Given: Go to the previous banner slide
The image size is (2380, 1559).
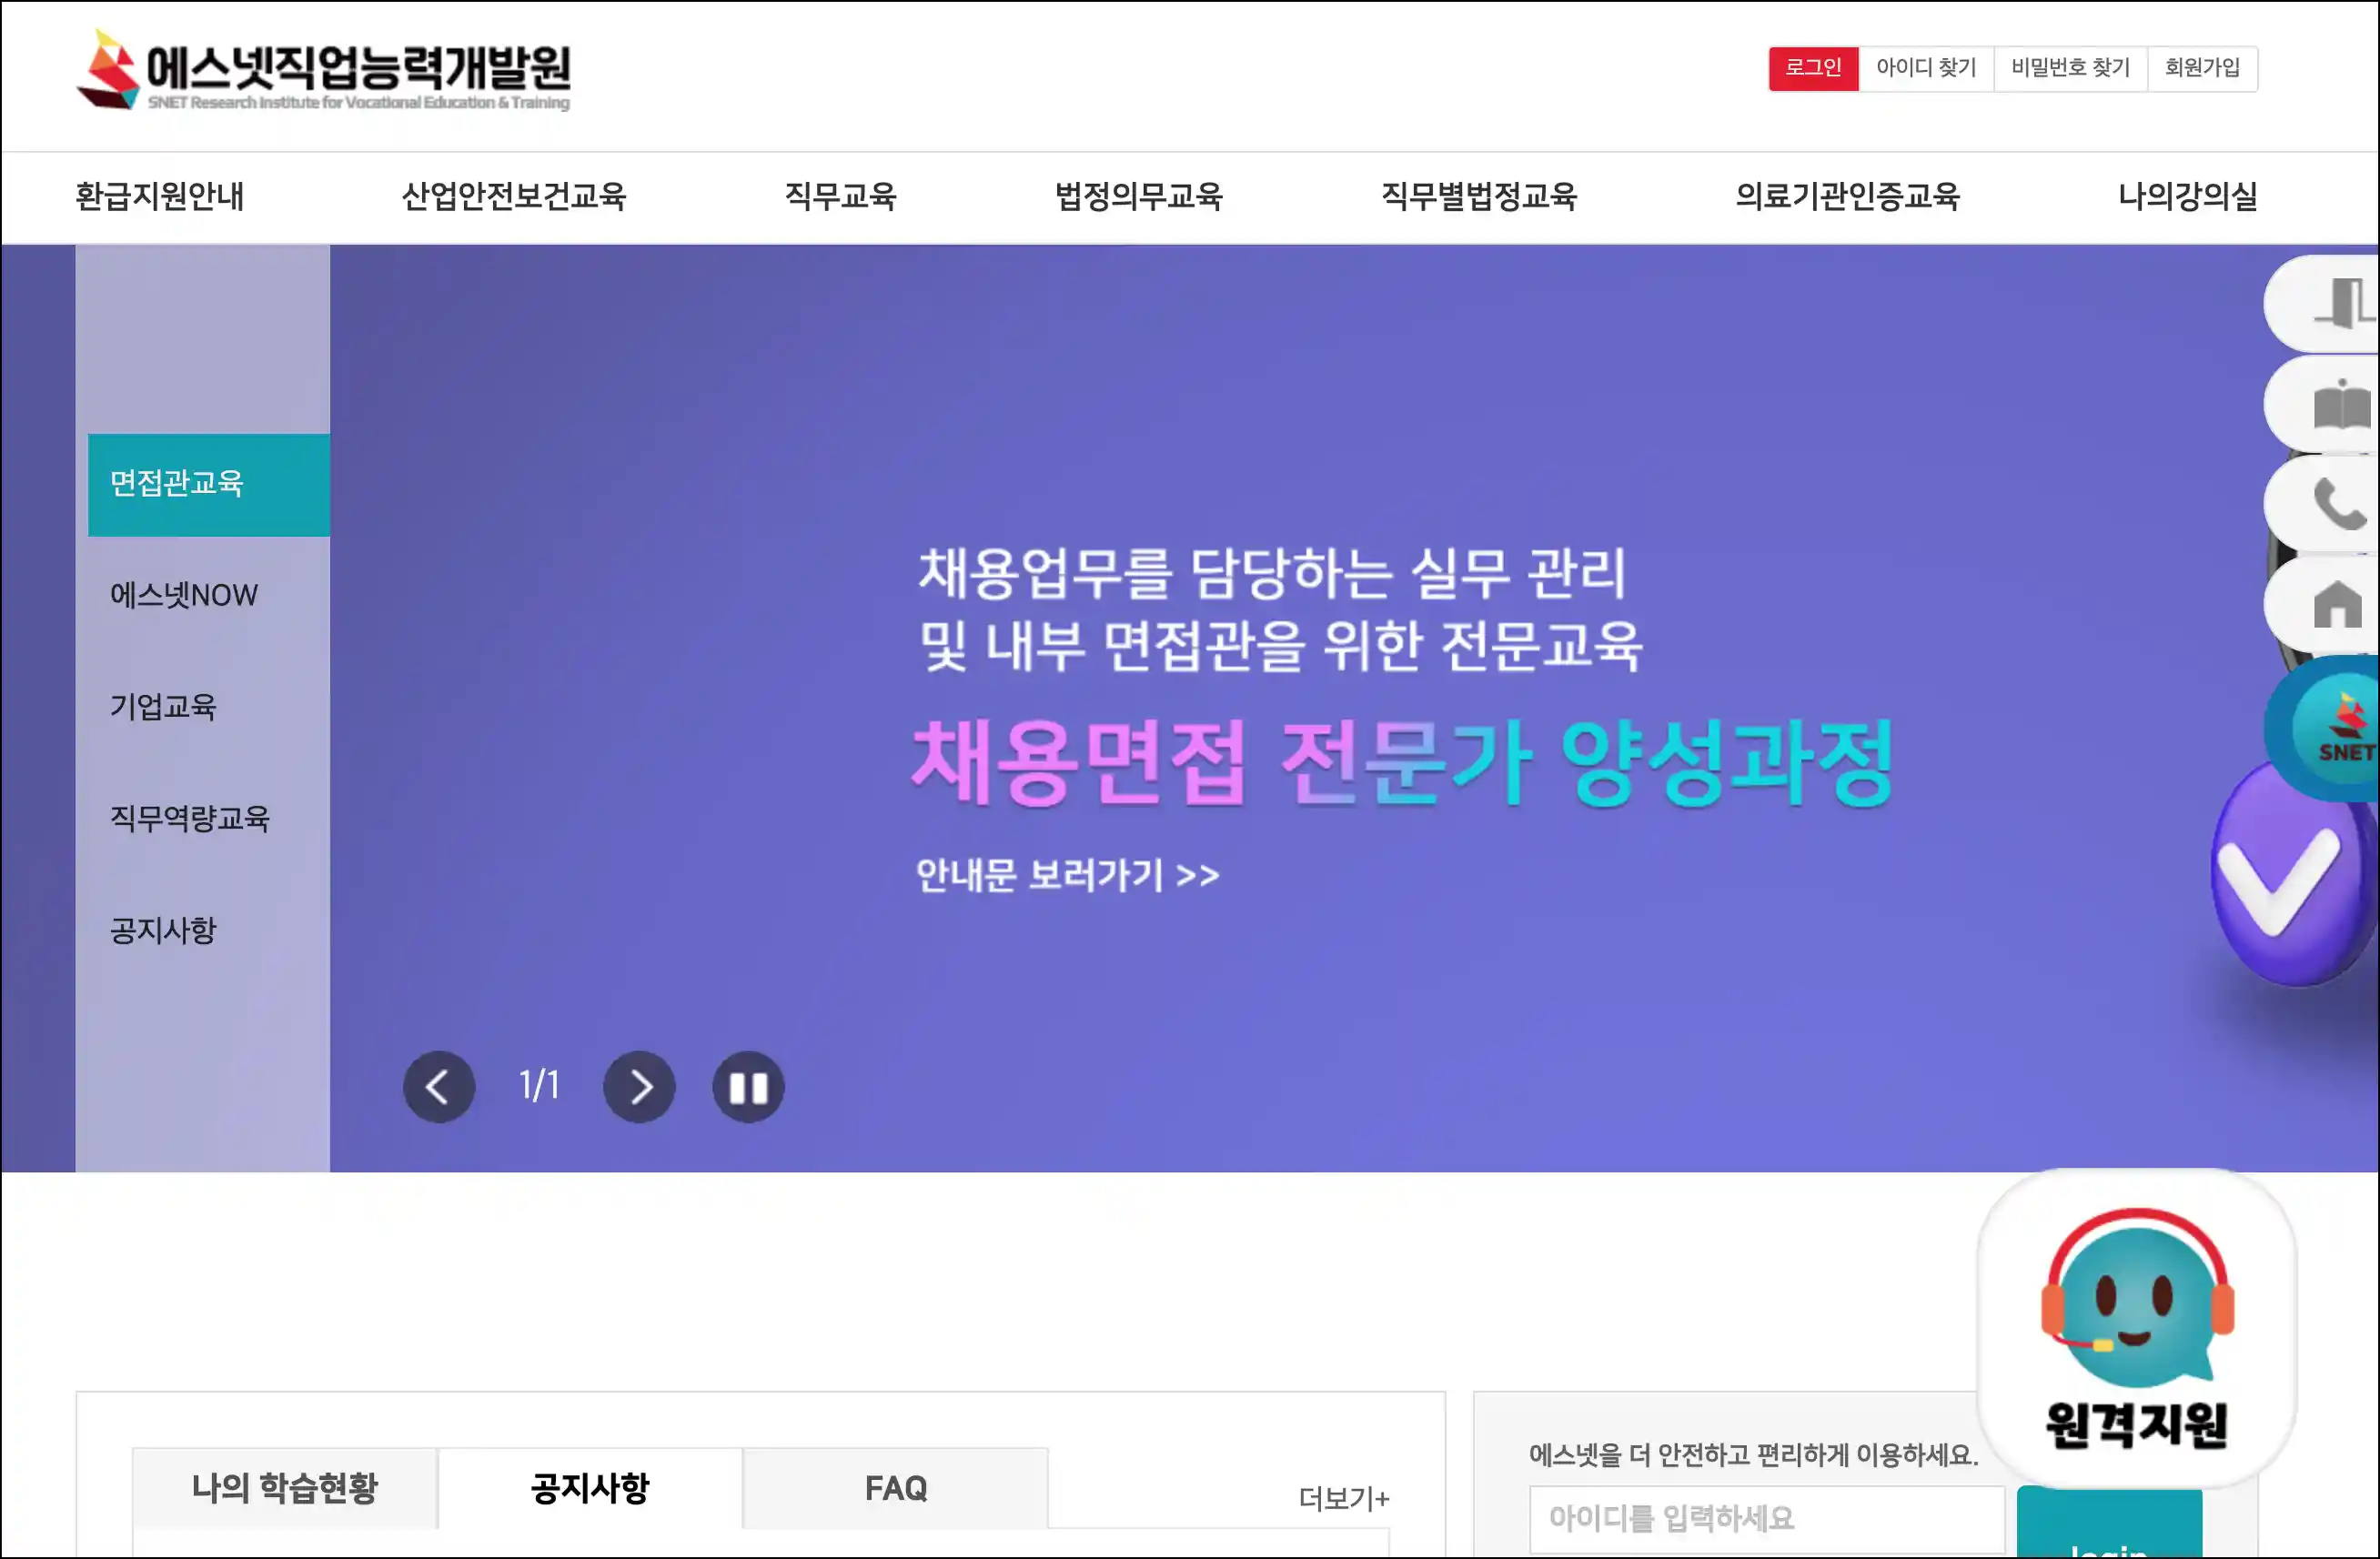Looking at the screenshot, I should tap(439, 1087).
